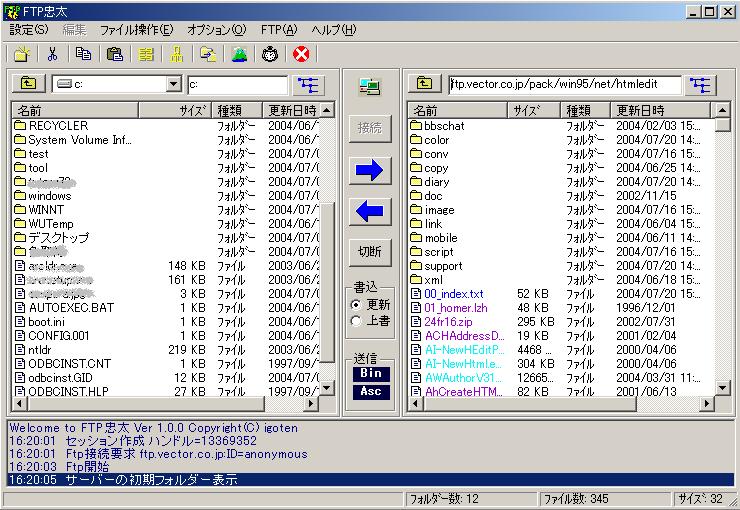The height and width of the screenshot is (510, 740).
Task: Open the 編集 menu
Action: coord(74,30)
